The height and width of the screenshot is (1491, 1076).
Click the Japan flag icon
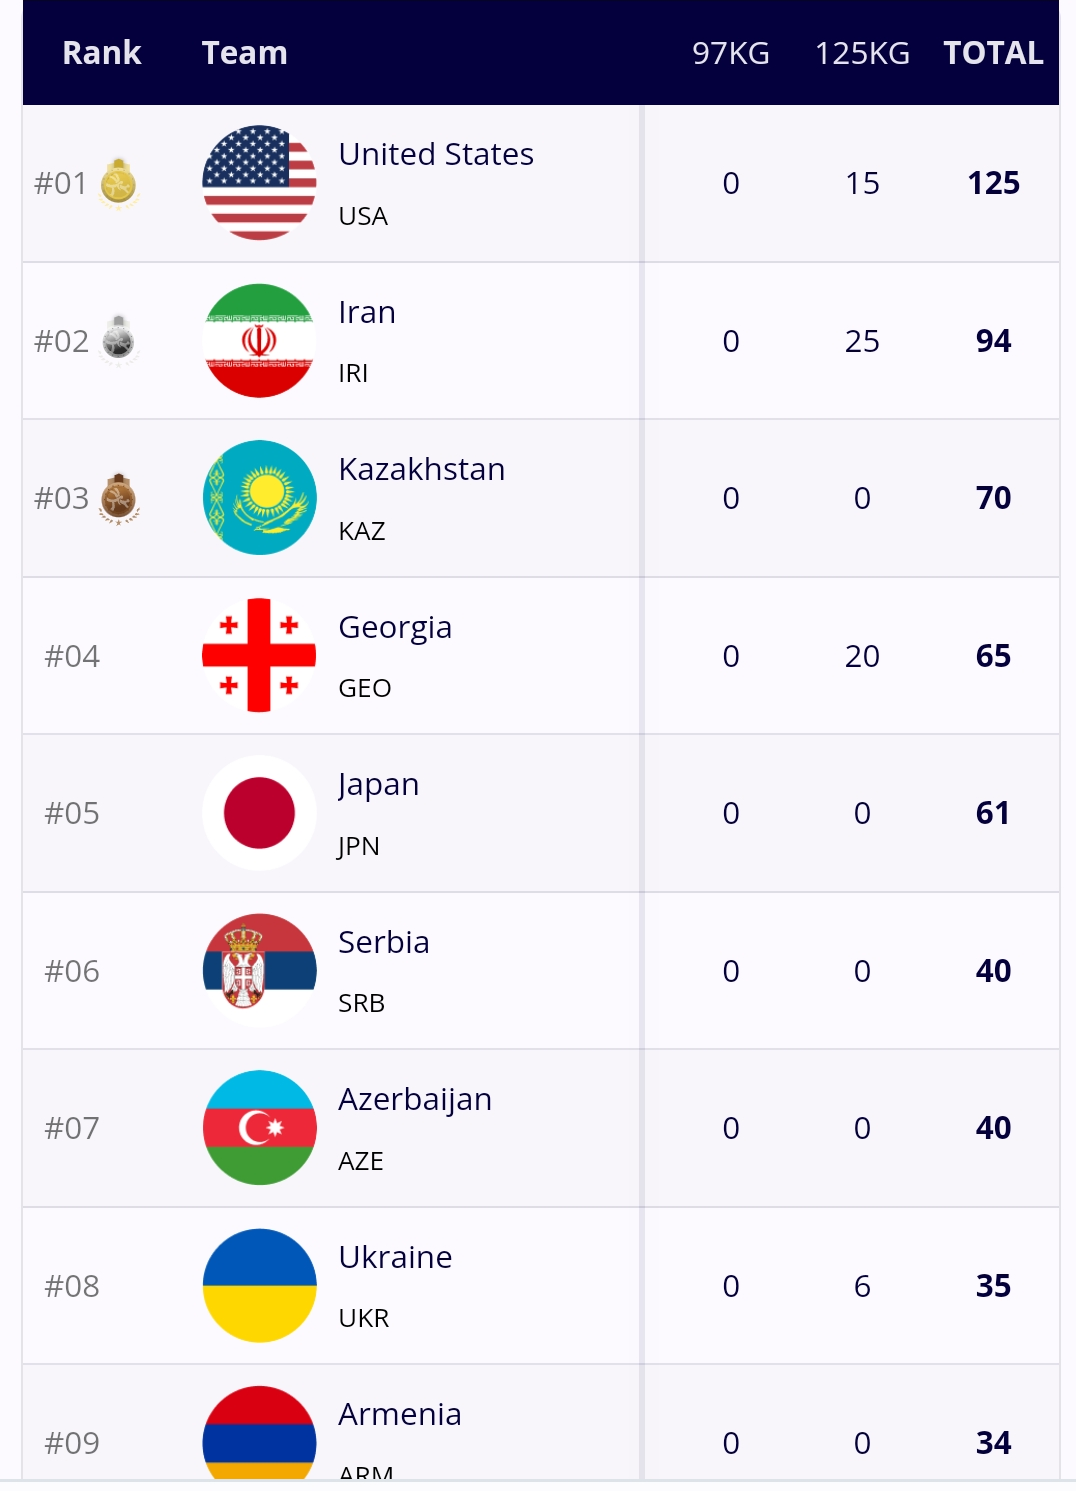(259, 813)
